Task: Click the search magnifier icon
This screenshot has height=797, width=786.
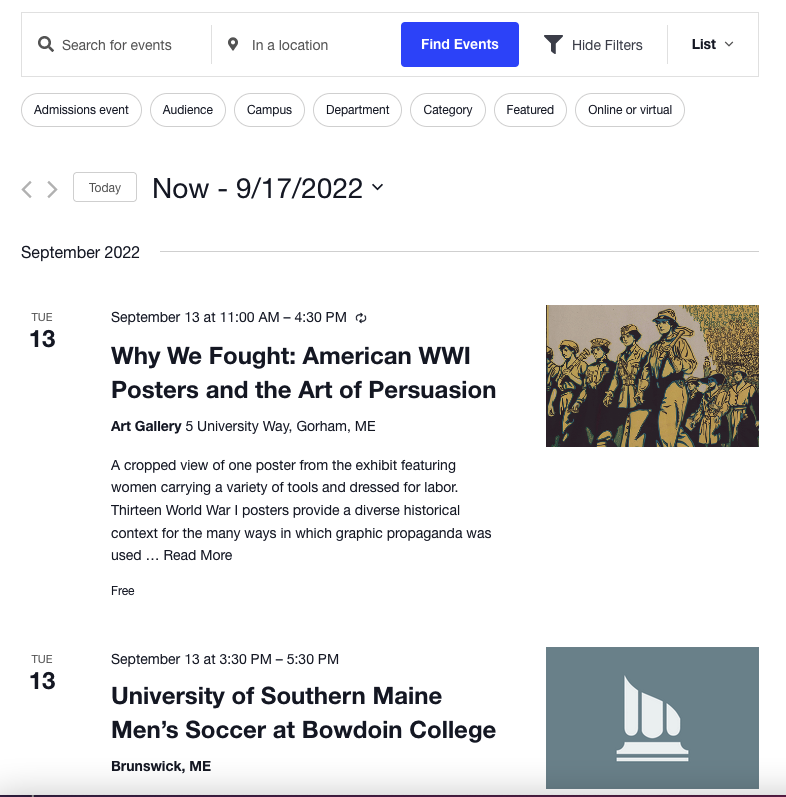Action: click(46, 44)
